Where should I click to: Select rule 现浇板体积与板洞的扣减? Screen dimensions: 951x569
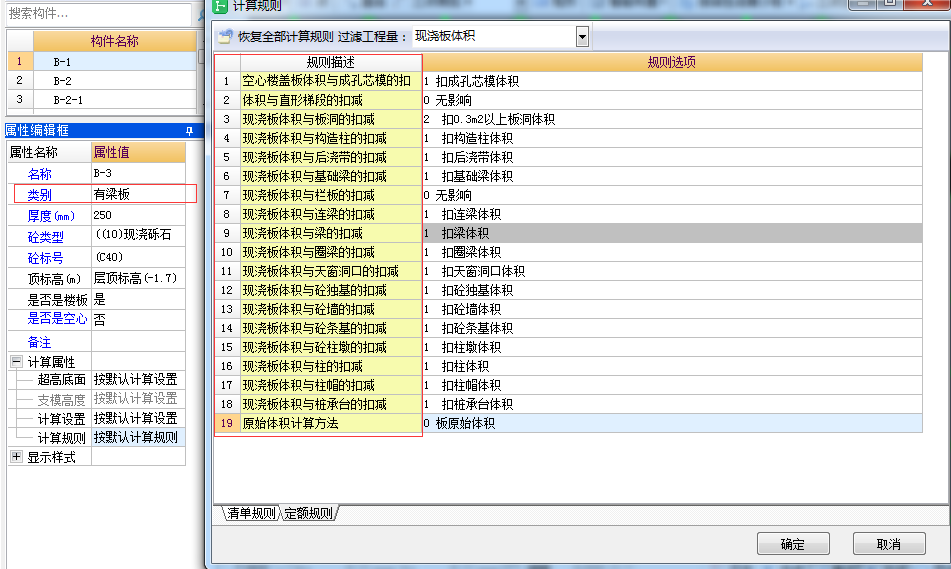(x=331, y=119)
